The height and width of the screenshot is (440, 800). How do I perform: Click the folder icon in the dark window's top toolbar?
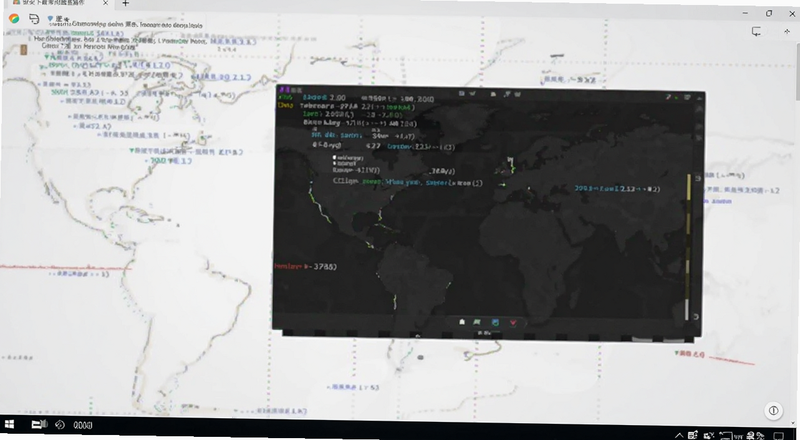493,94
